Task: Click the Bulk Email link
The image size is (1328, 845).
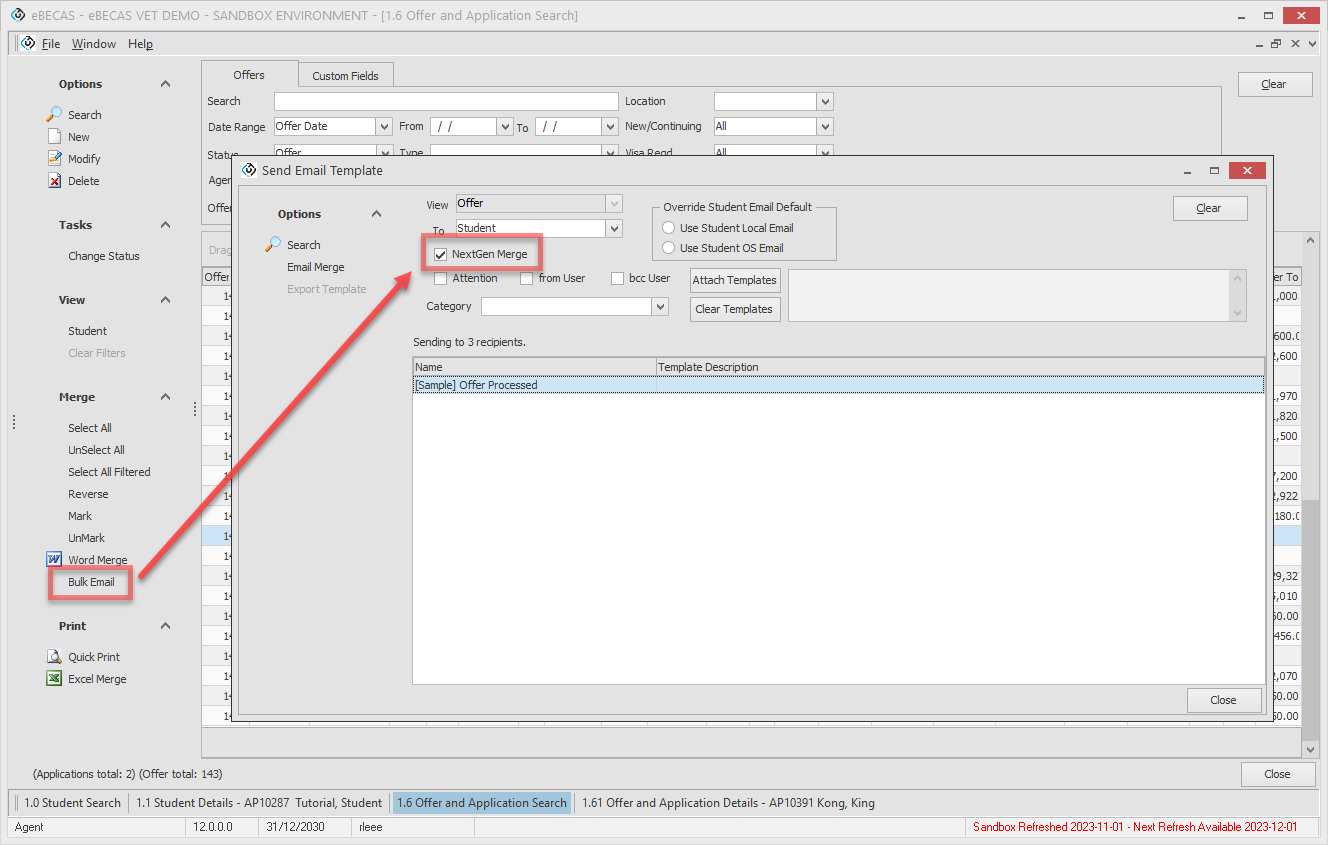Action: (91, 582)
